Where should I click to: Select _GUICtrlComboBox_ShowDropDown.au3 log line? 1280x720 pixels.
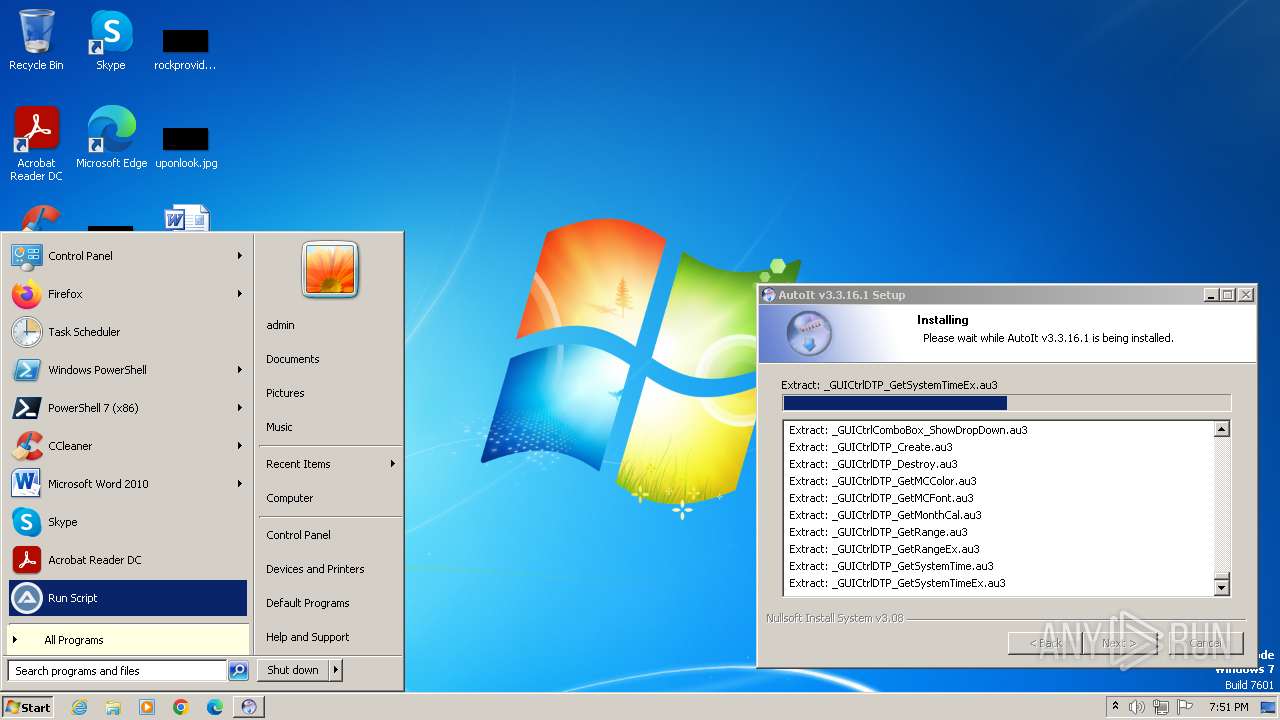pyautogui.click(x=908, y=430)
